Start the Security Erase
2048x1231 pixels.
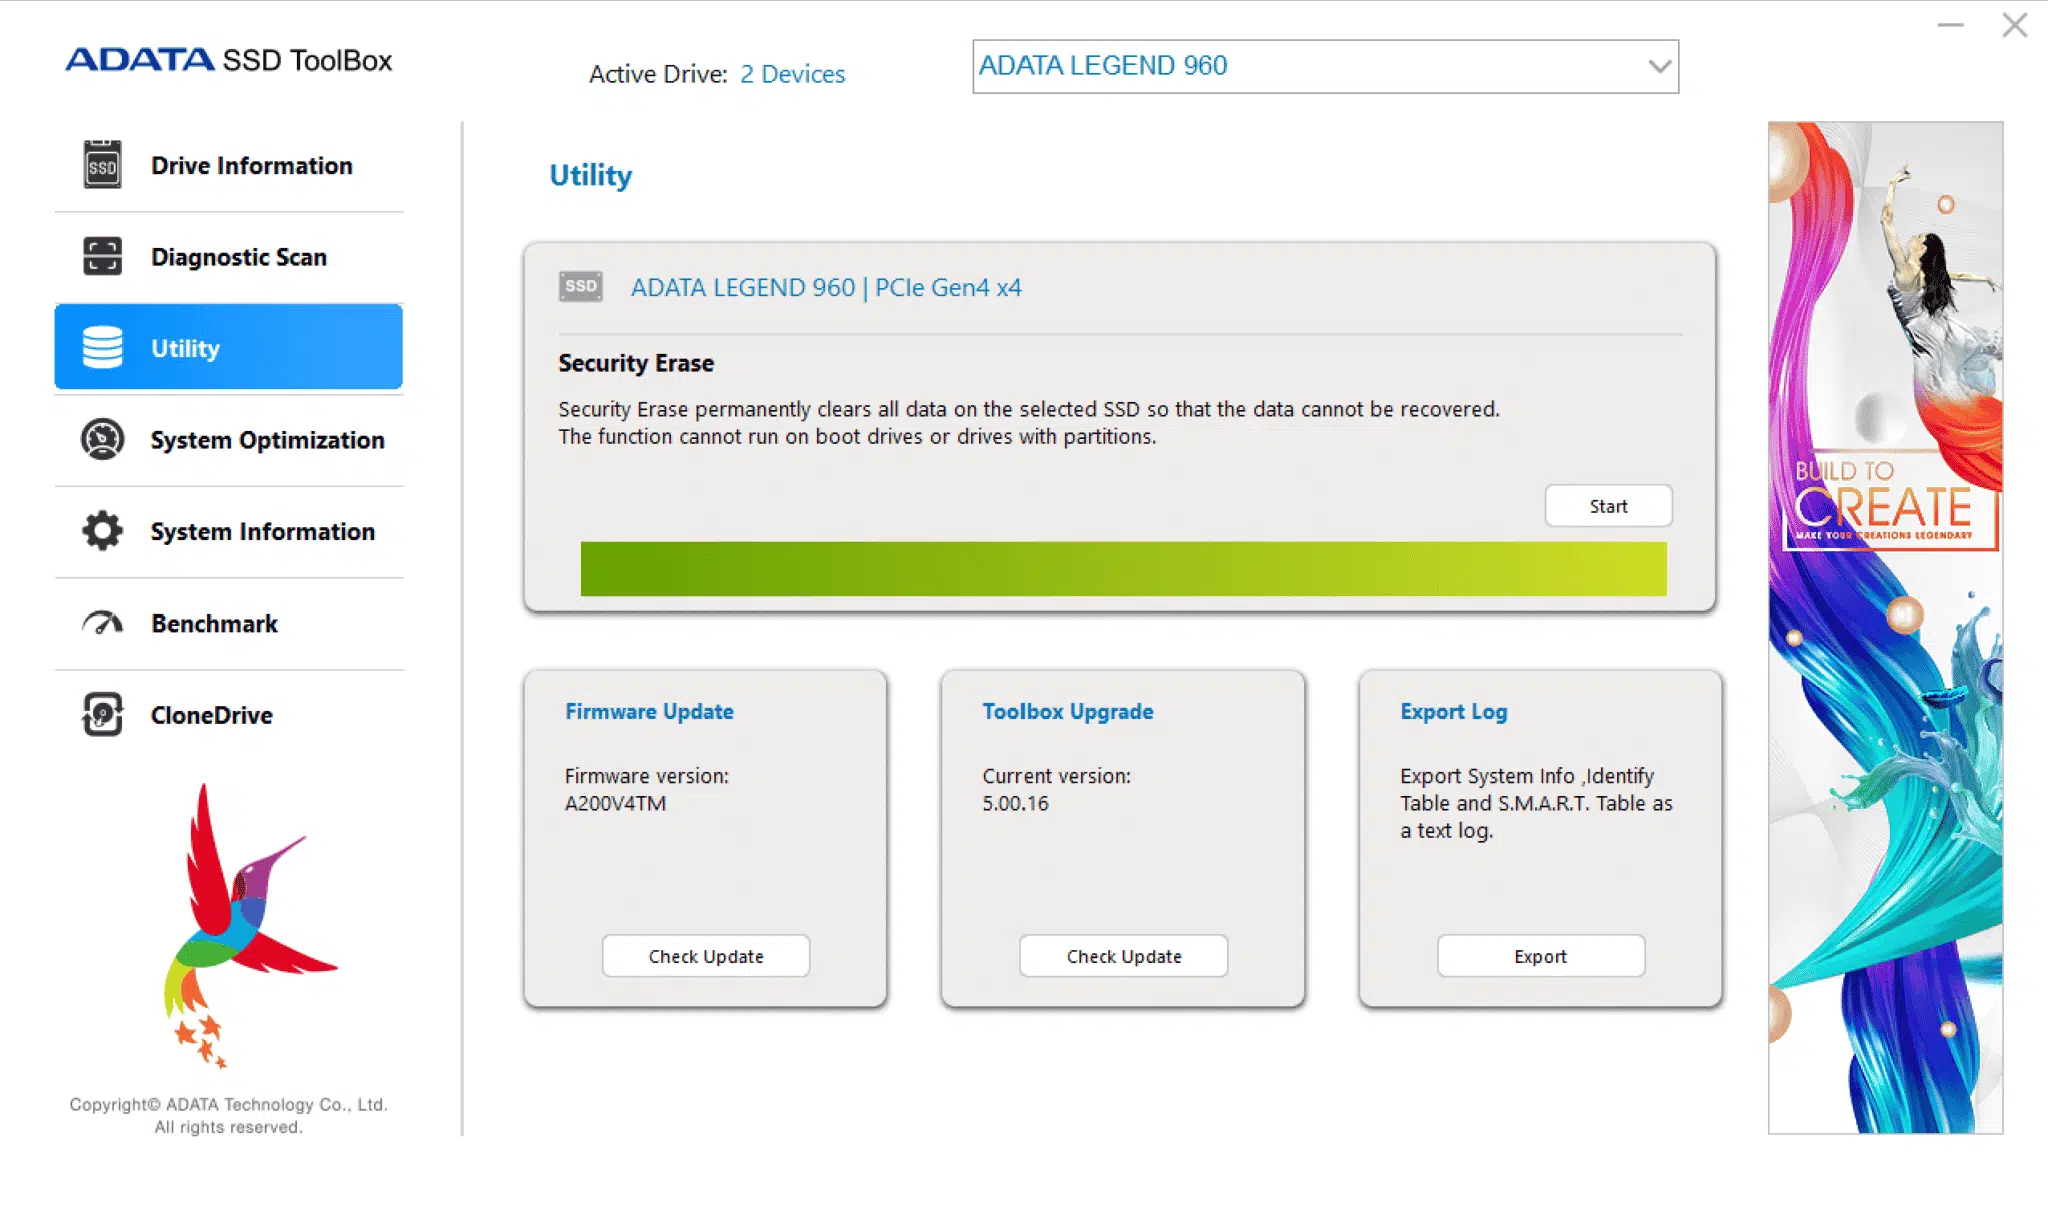pos(1607,506)
